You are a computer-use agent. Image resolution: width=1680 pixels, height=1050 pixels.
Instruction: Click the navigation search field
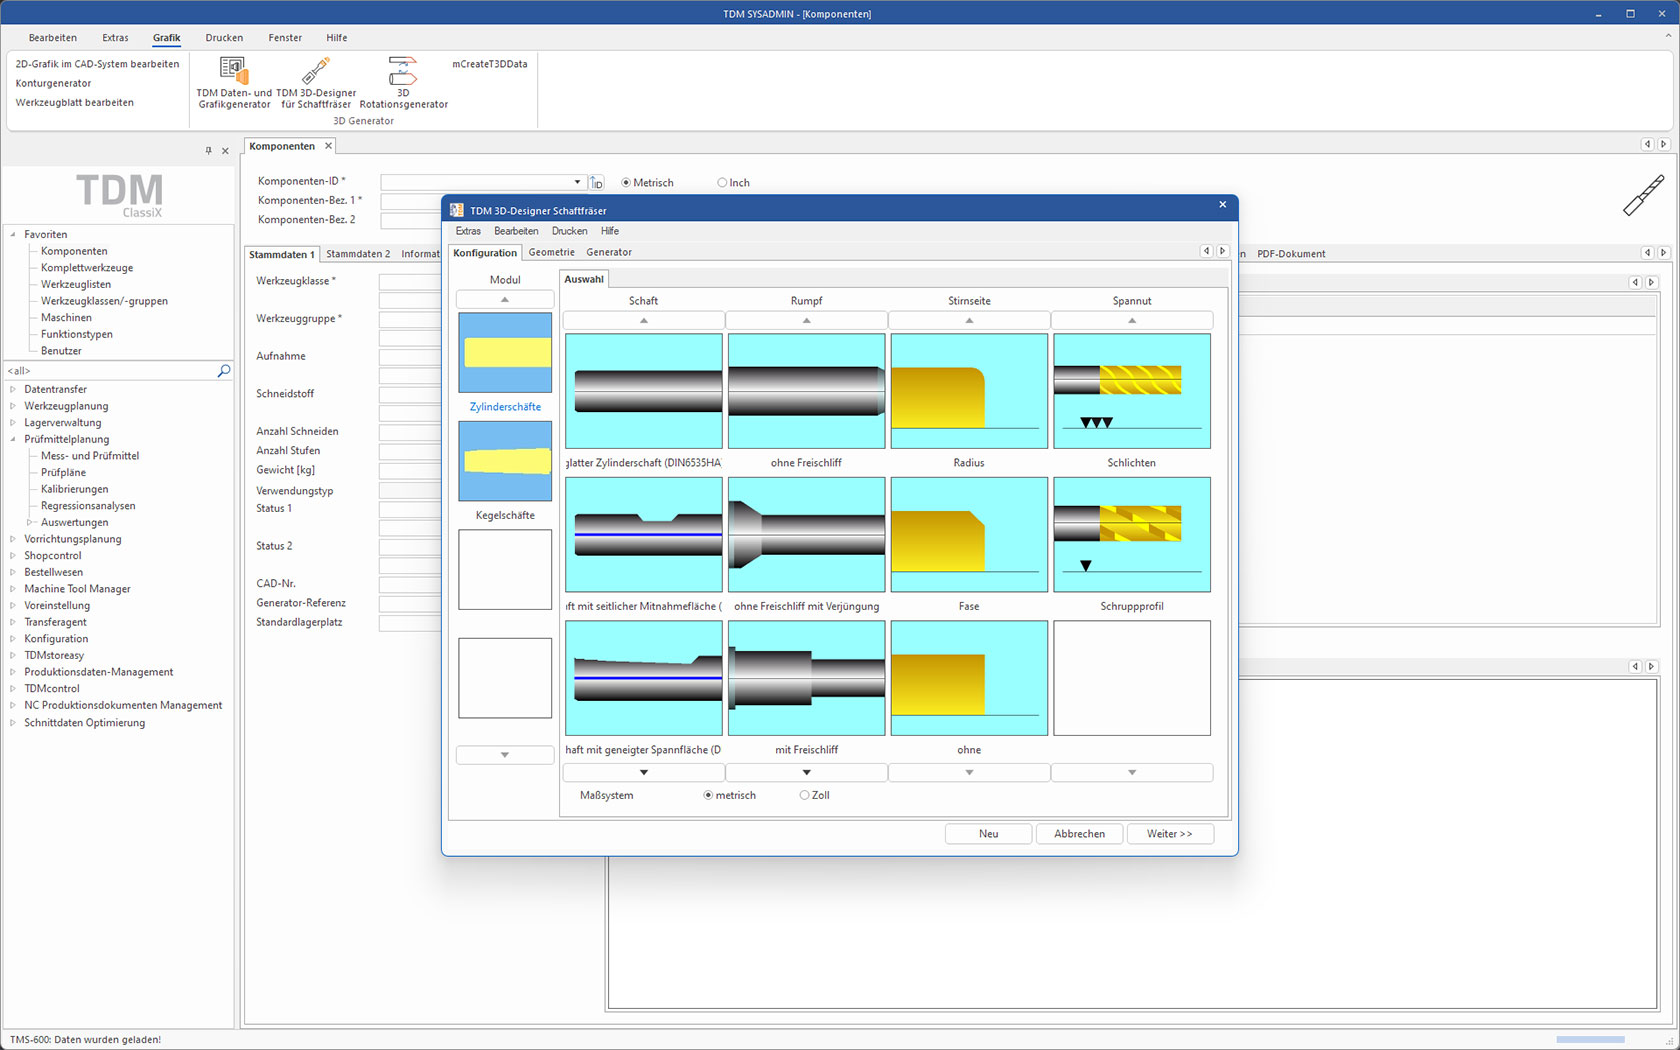[110, 371]
